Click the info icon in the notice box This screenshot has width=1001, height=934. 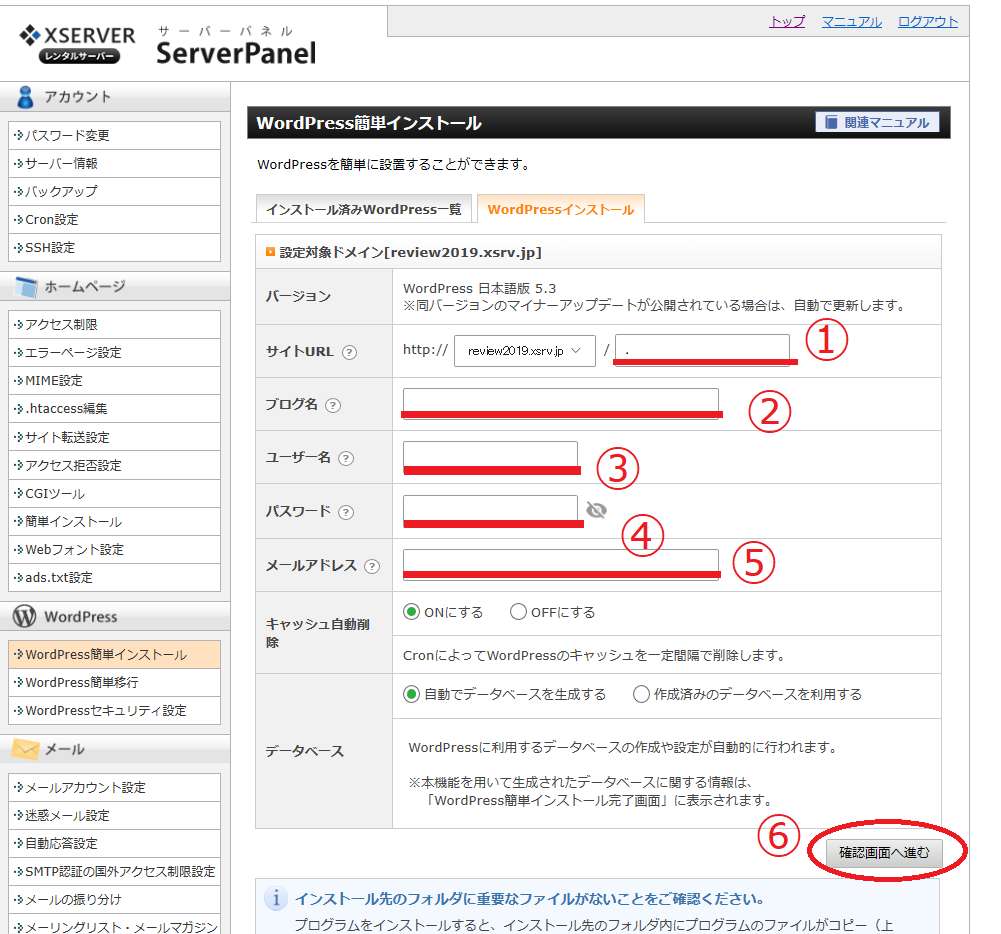coord(276,899)
